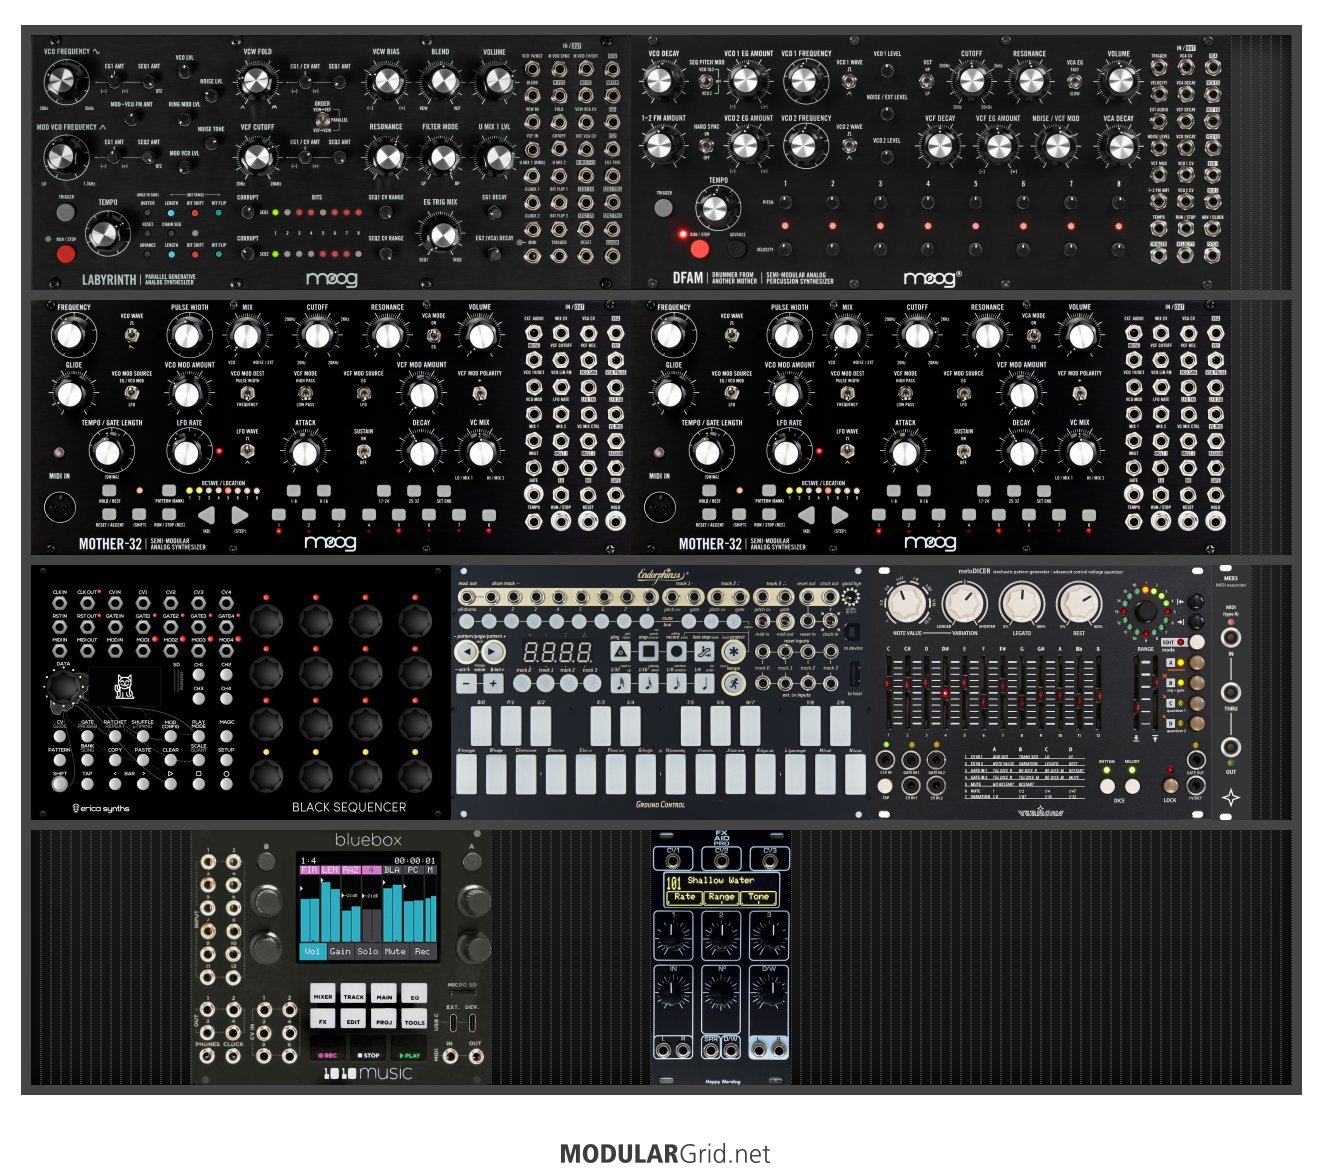Hit the play triangle button on Ground Control
Image resolution: width=1332 pixels, height=1175 pixels.
click(x=621, y=652)
